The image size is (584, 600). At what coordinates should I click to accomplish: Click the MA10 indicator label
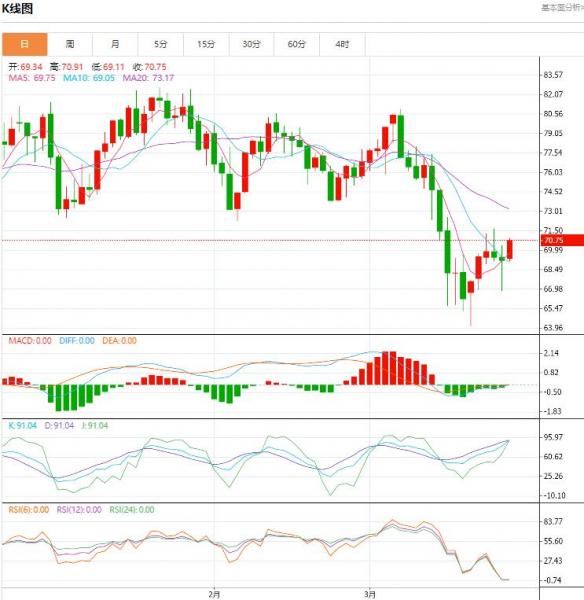89,78
